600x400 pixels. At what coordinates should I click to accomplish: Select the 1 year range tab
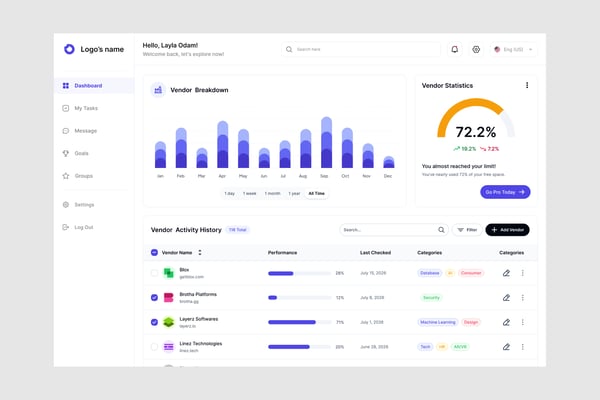pyautogui.click(x=294, y=194)
